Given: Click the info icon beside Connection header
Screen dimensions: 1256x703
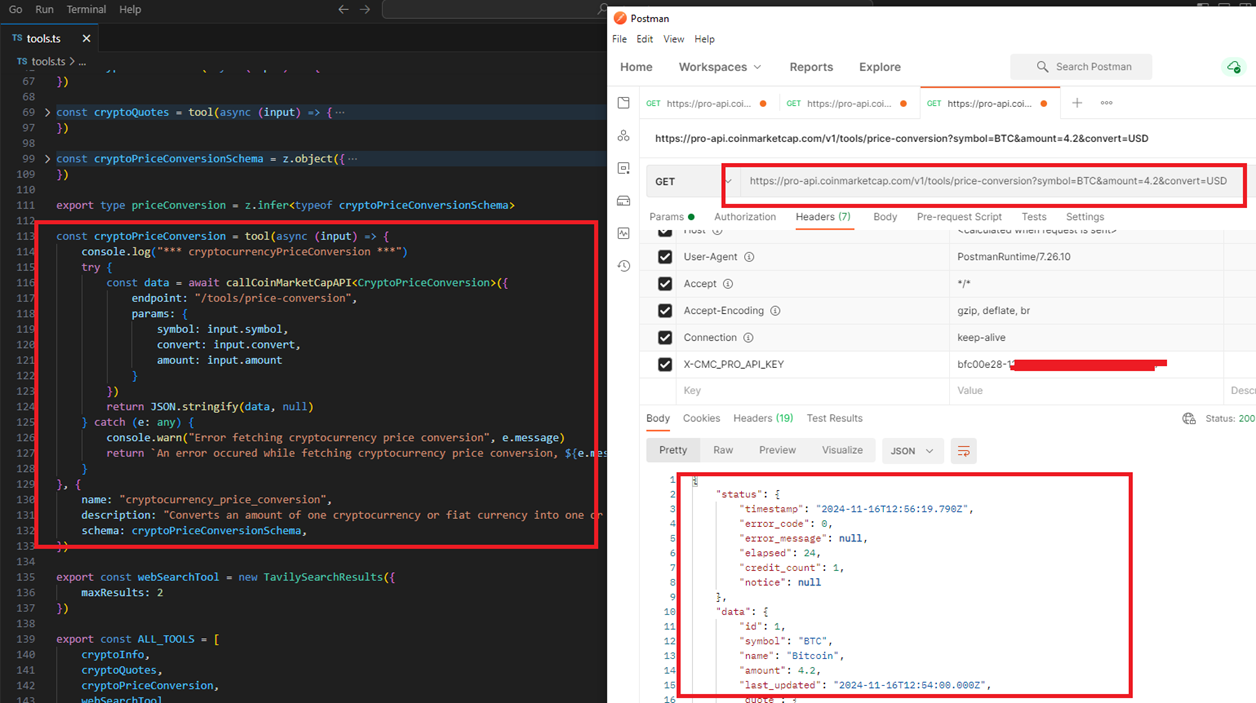Looking at the screenshot, I should click(748, 338).
